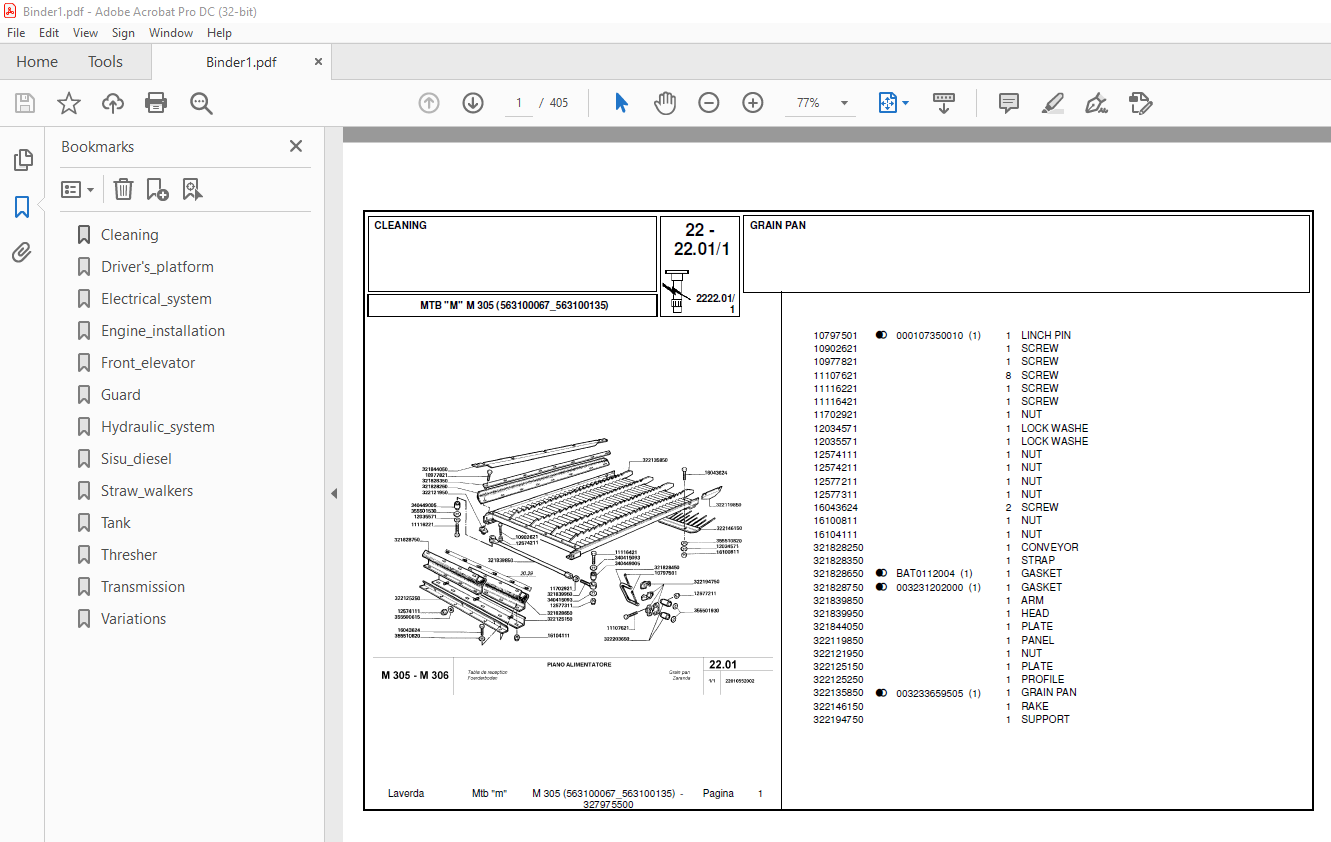The height and width of the screenshot is (842, 1331).
Task: Click the upload to cloud icon
Action: tap(113, 103)
